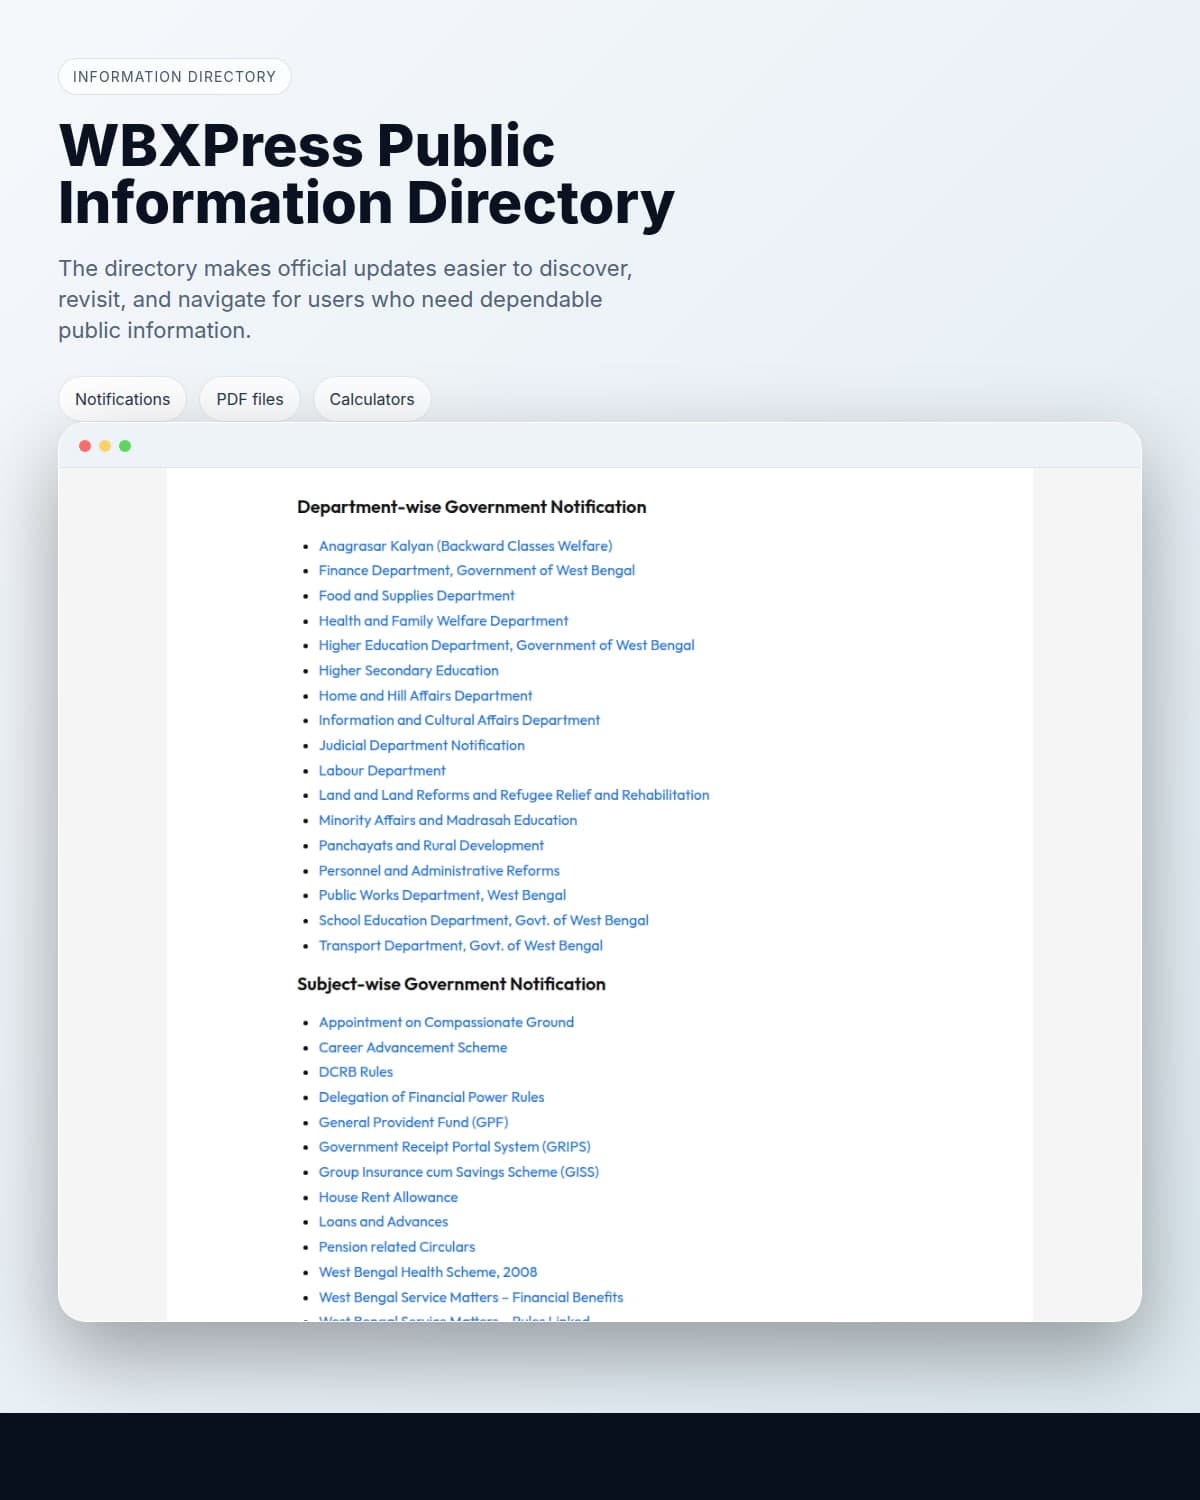This screenshot has height=1500, width=1200.
Task: Click the green window dot
Action: 125,446
